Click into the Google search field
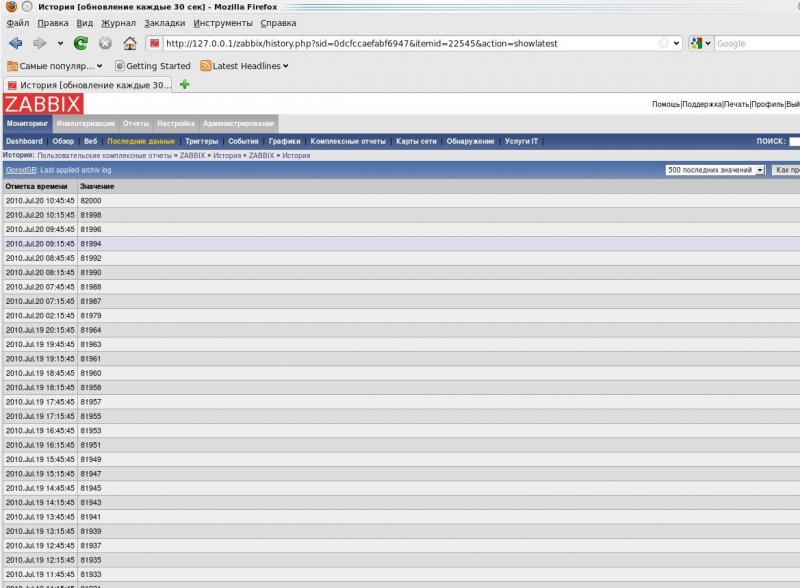 (x=757, y=43)
